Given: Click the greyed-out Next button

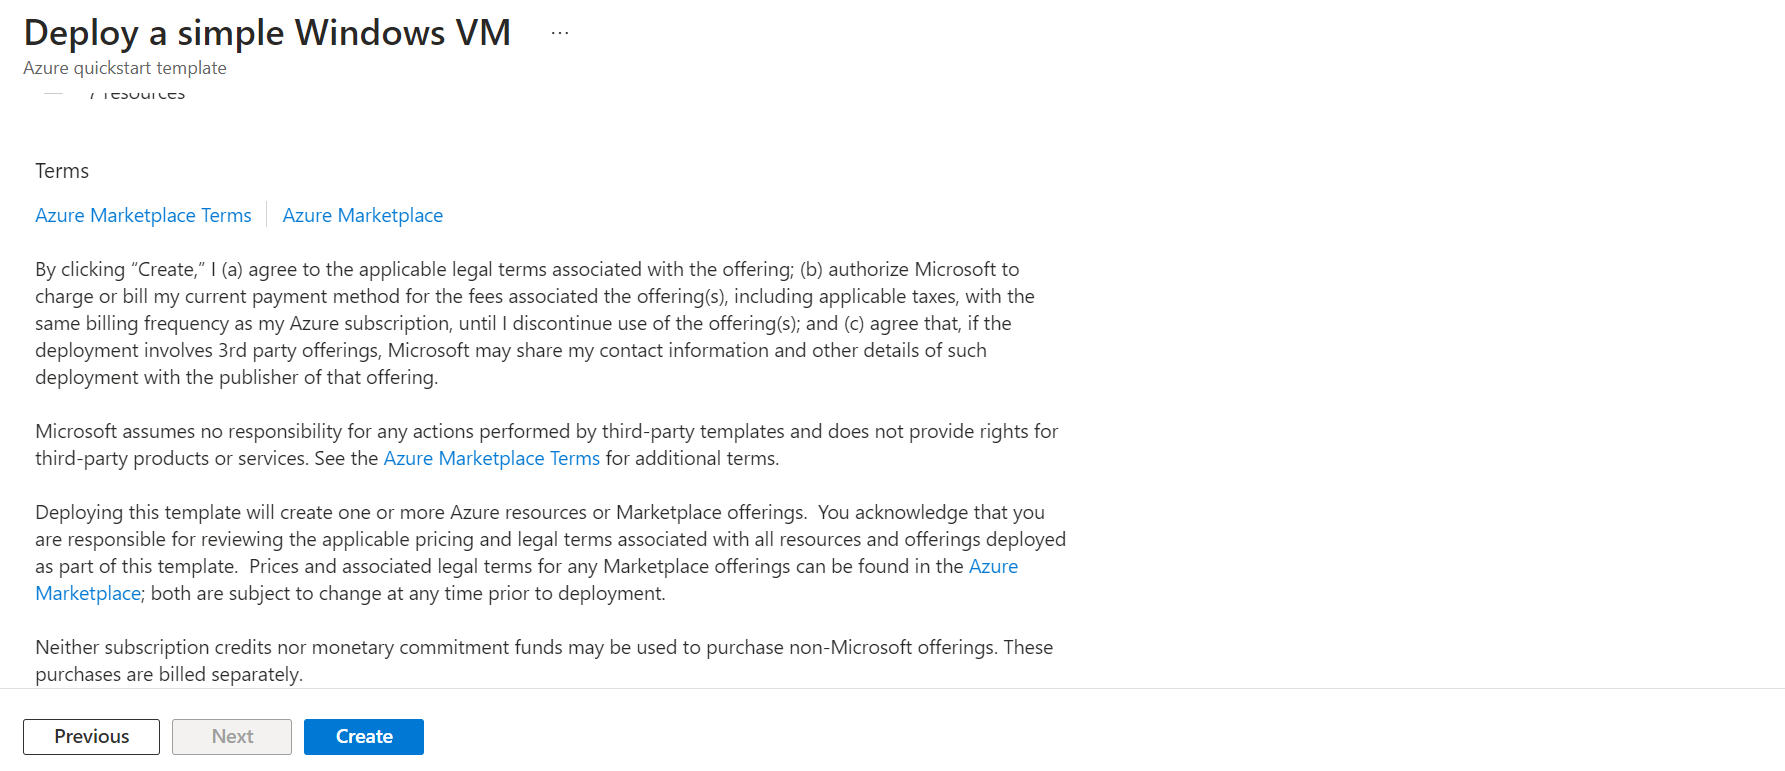Looking at the screenshot, I should pos(232,737).
